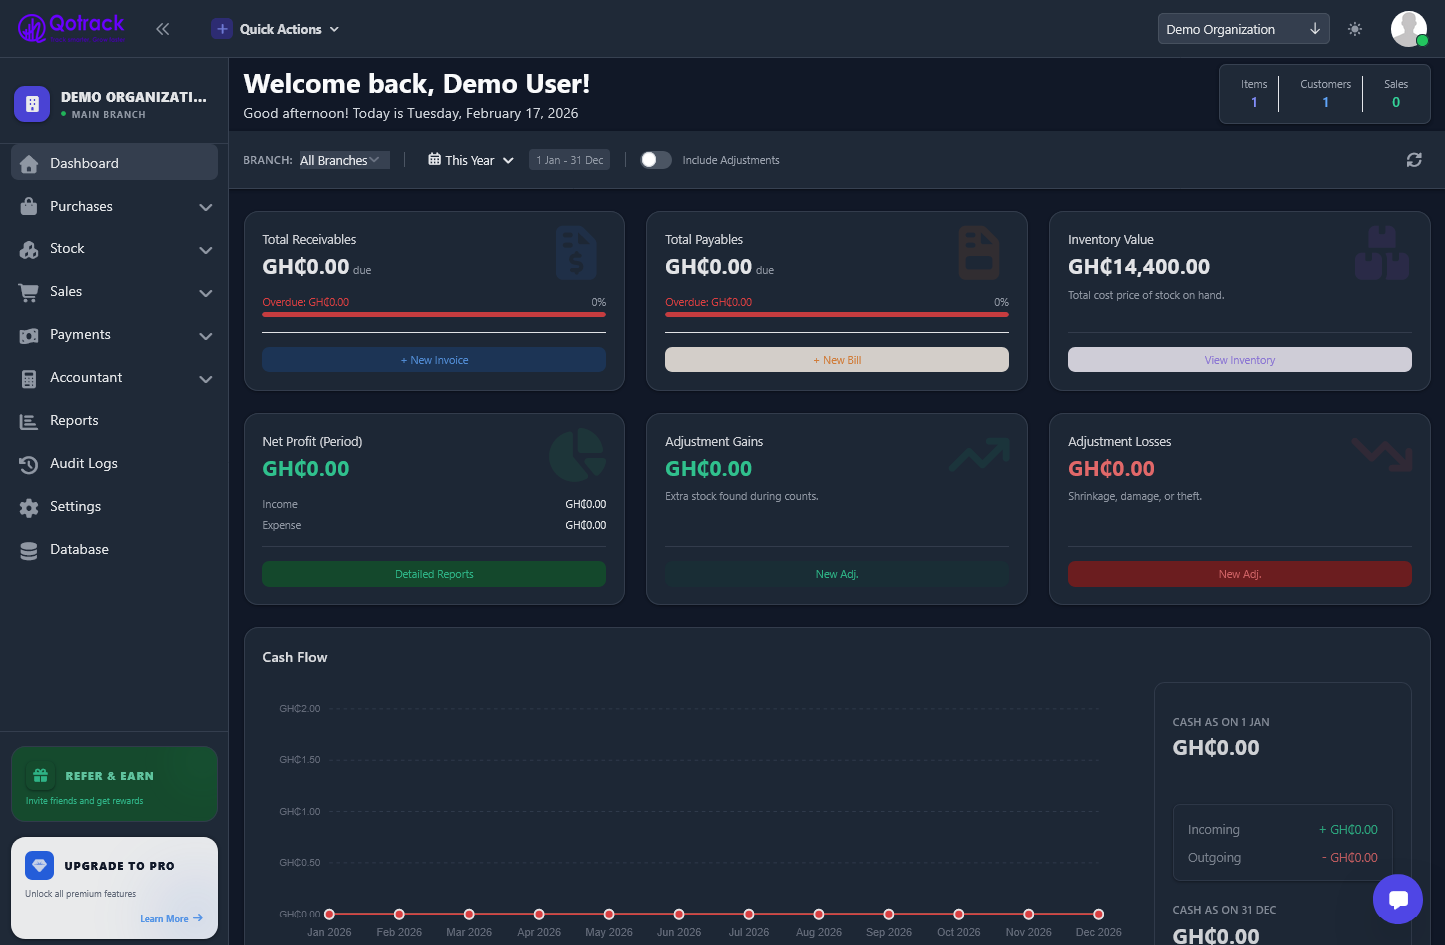This screenshot has height=945, width=1445.
Task: Open the Demo Organization selector
Action: click(1243, 29)
